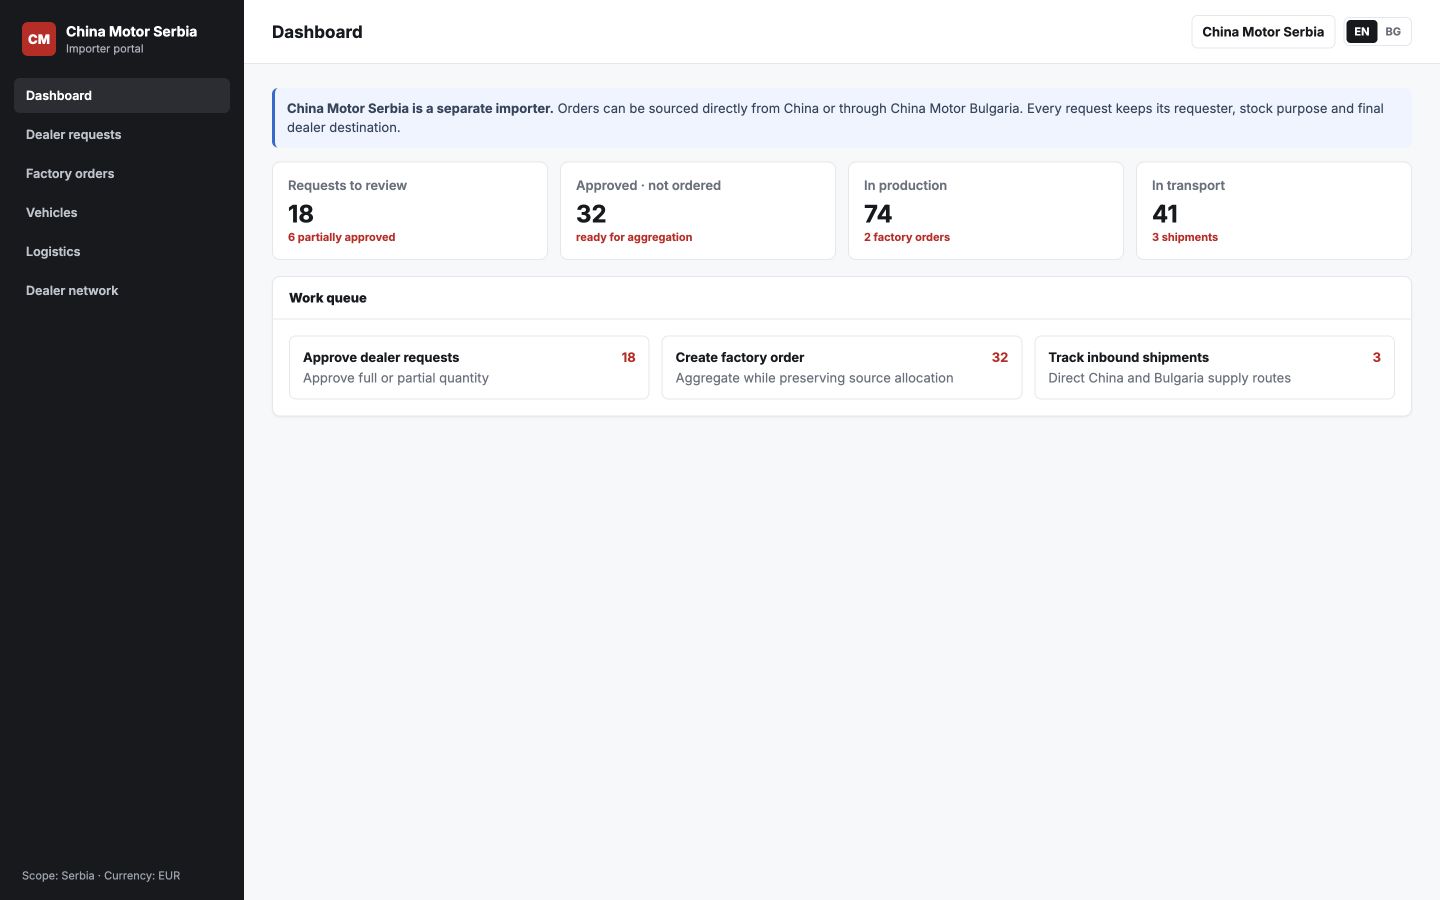Screen dimensions: 1440x900
Task: Click the 'ready for aggregation' text
Action: tap(634, 237)
